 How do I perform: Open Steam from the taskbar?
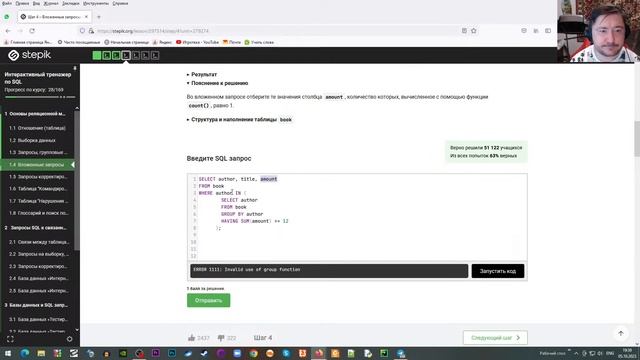(x=204, y=353)
